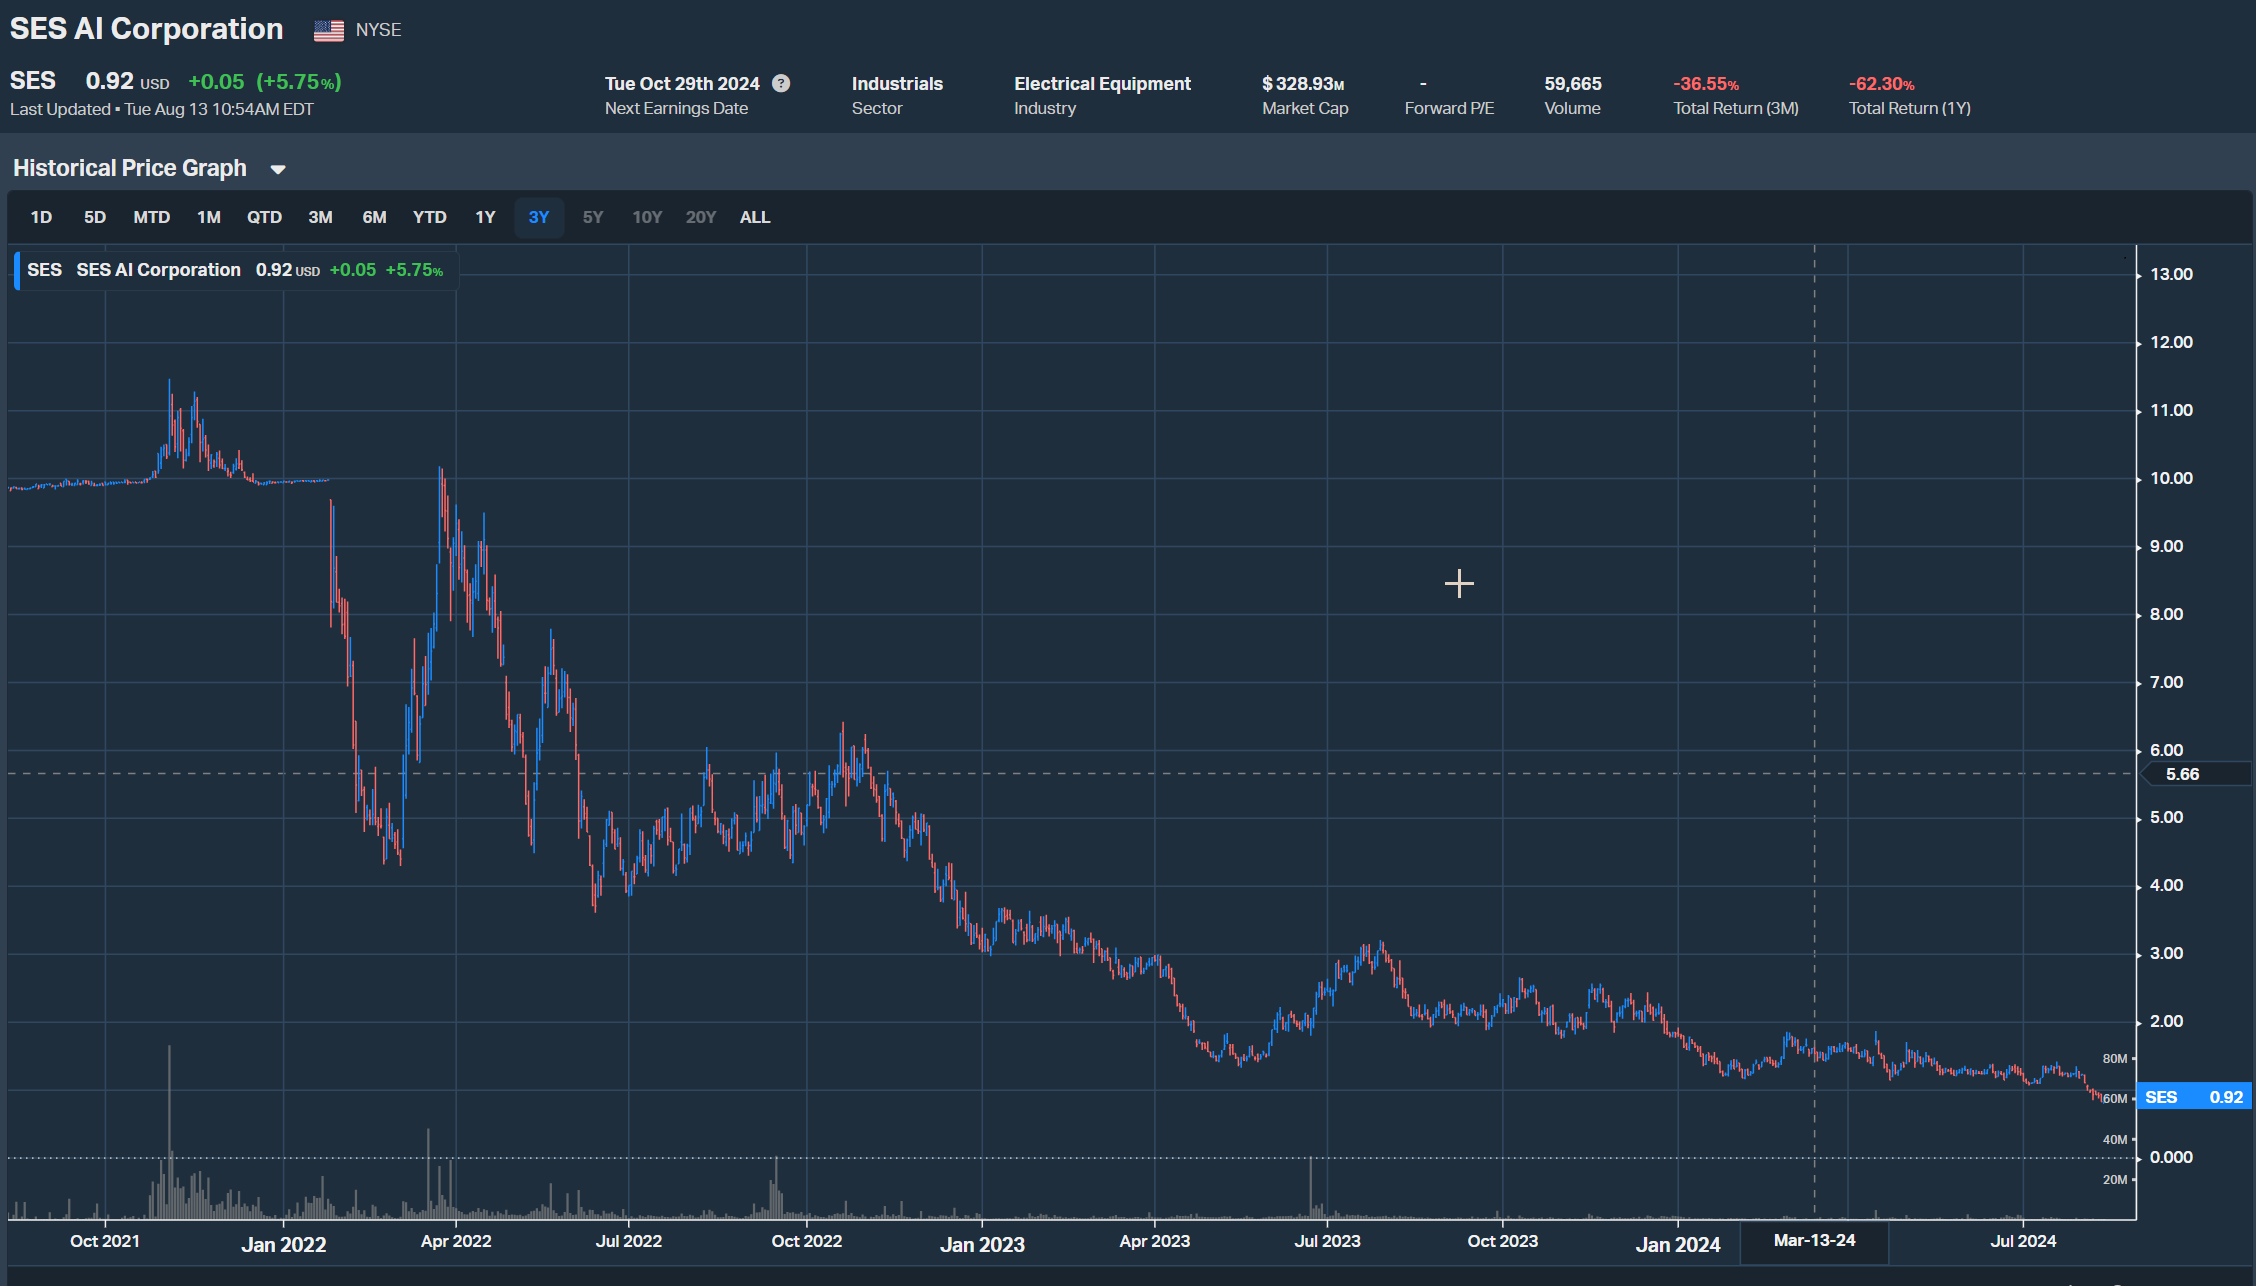Click the active 3Y range button
Screen dimensions: 2256x1286
click(x=539, y=217)
